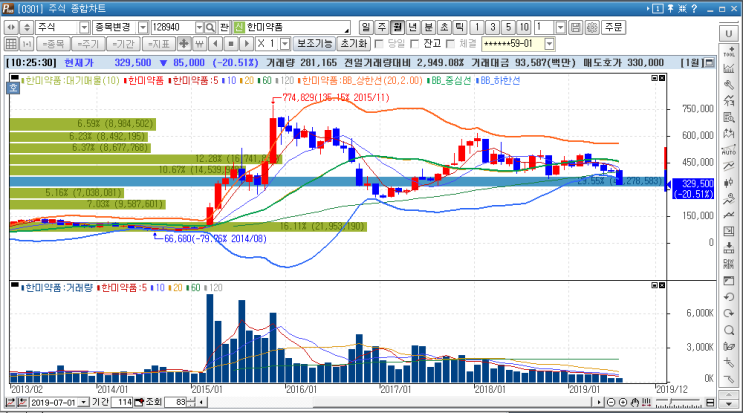Open the X 1 multiplier dropdown
Viewport: 743px width, 413px height.
pos(285,44)
